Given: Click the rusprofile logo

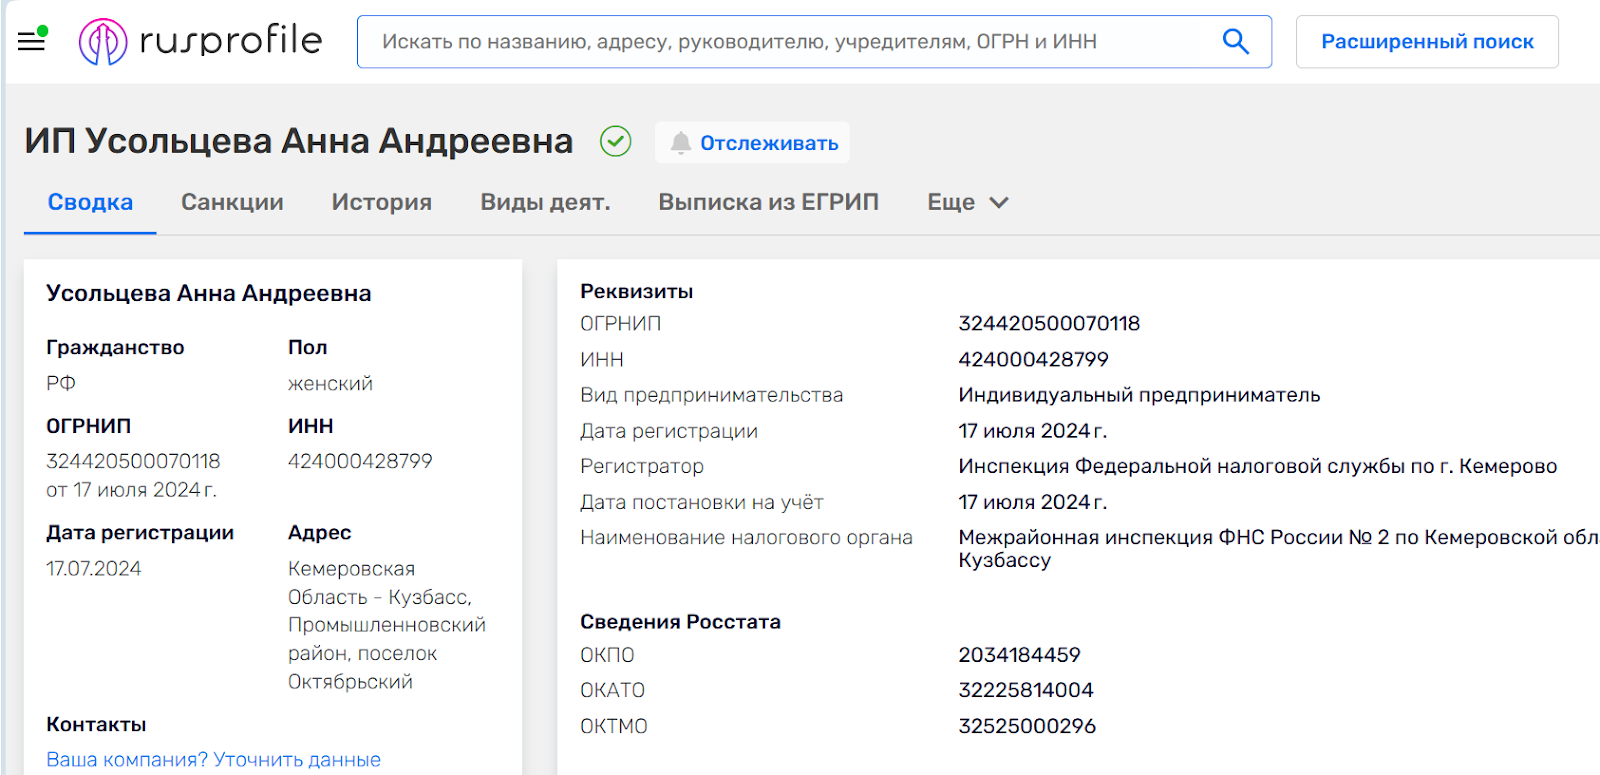Looking at the screenshot, I should (x=201, y=41).
